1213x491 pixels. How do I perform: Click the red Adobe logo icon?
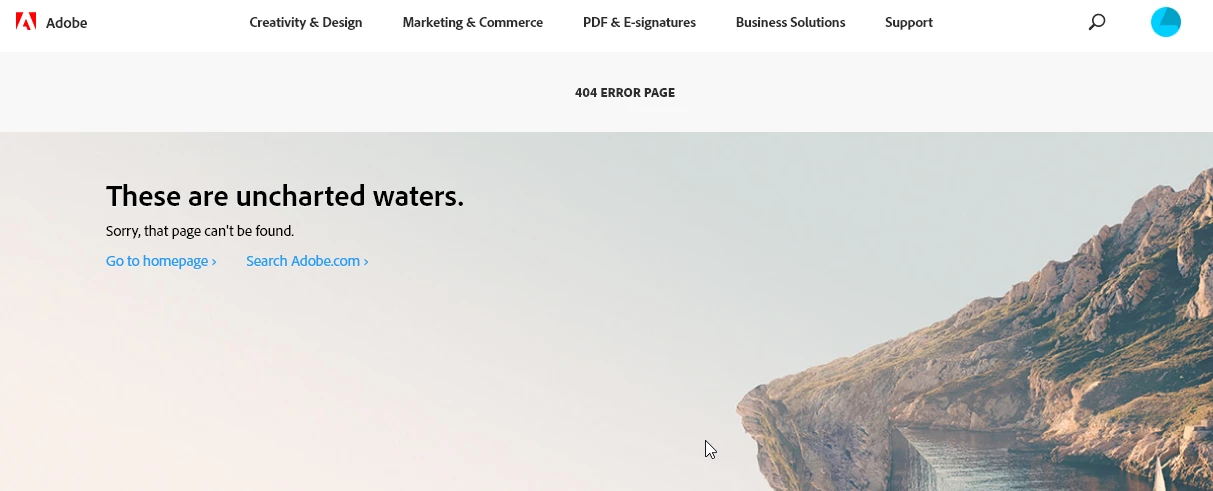tap(26, 21)
